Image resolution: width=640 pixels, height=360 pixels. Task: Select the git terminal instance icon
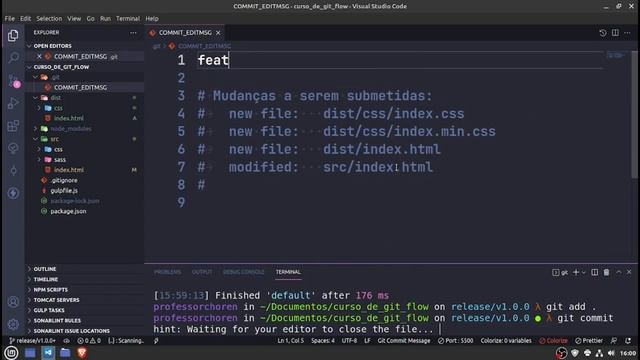click(x=560, y=272)
